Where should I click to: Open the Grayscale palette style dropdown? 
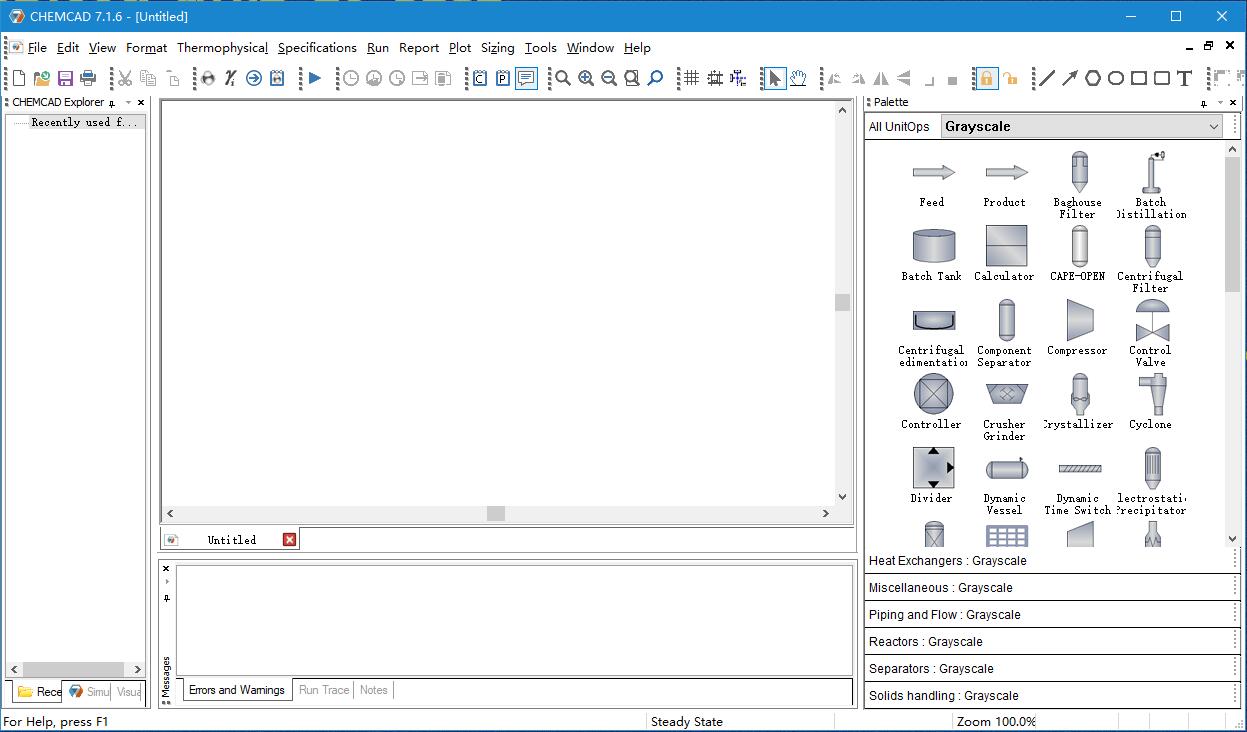pos(1212,126)
